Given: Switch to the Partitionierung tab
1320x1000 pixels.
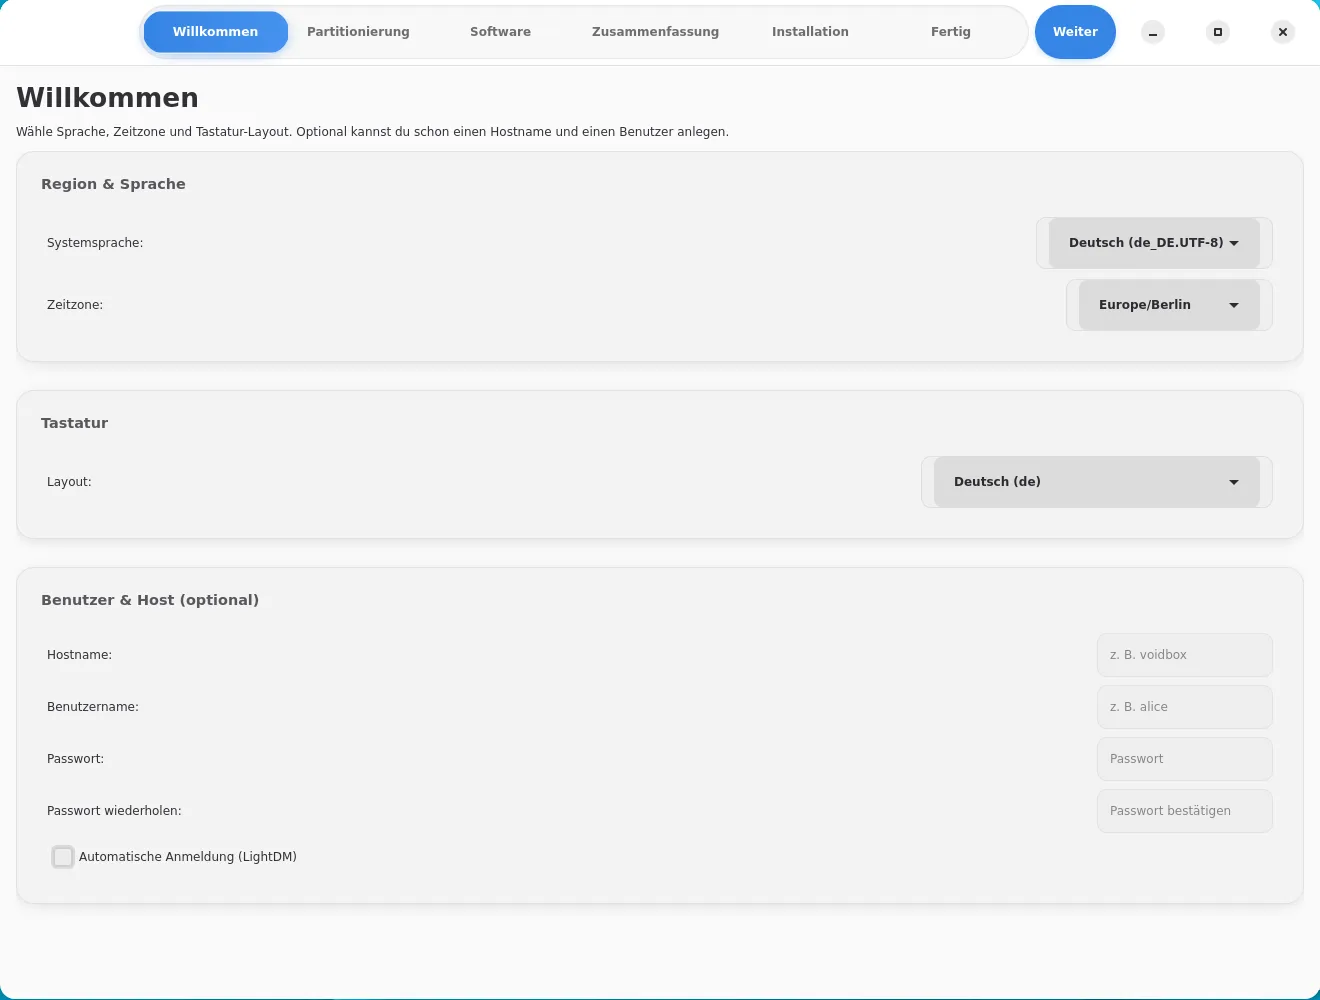Looking at the screenshot, I should tap(358, 32).
